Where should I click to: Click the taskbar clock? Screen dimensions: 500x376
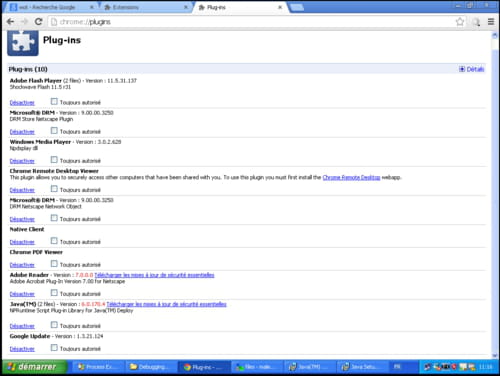[x=486, y=367]
